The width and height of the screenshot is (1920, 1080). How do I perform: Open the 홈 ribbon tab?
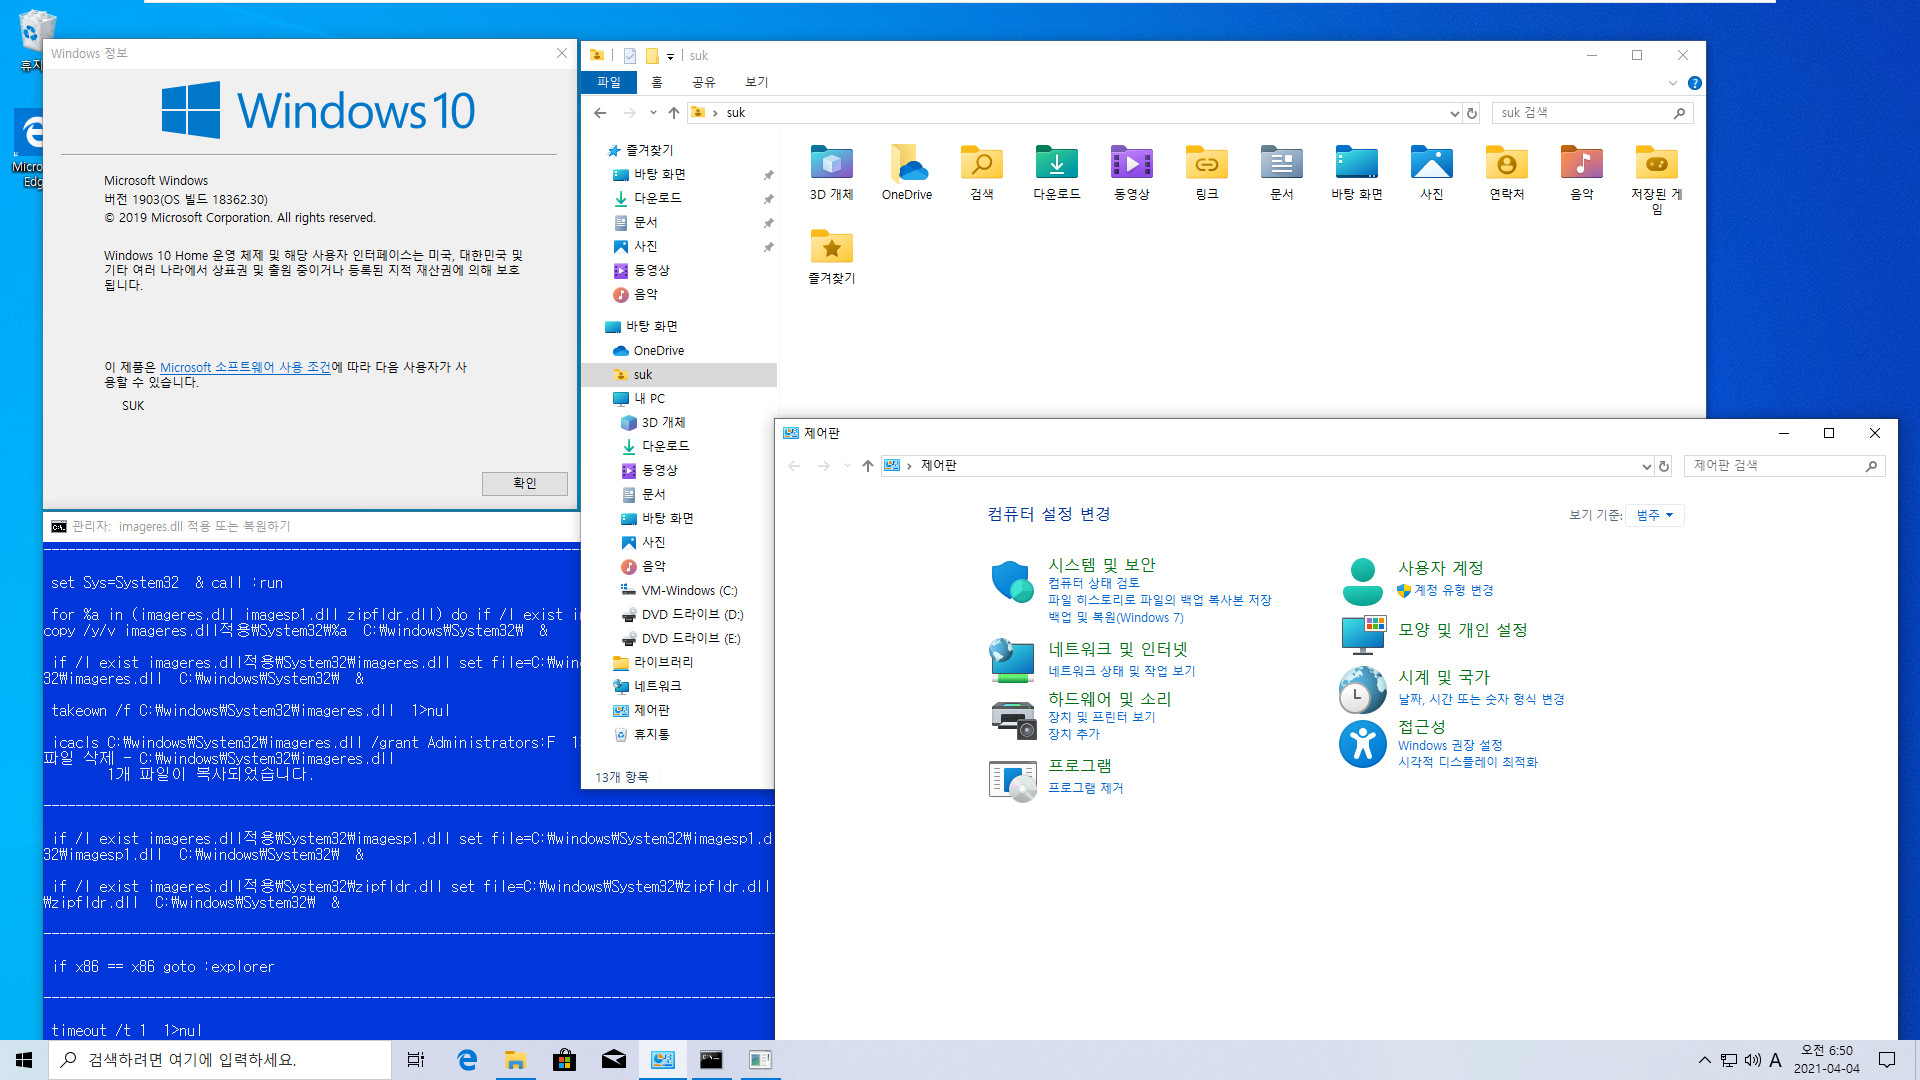click(x=657, y=82)
